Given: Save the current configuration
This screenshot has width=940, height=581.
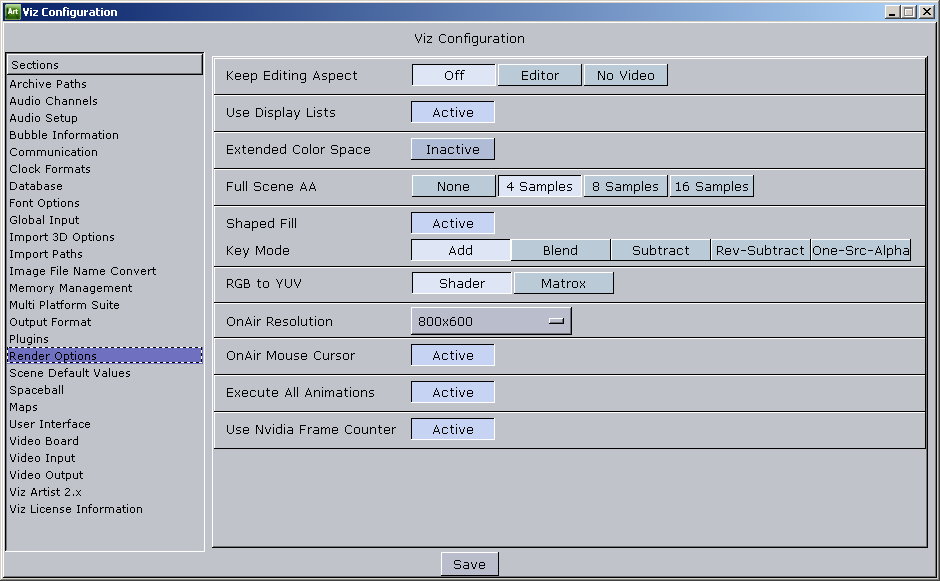Looking at the screenshot, I should click(469, 563).
